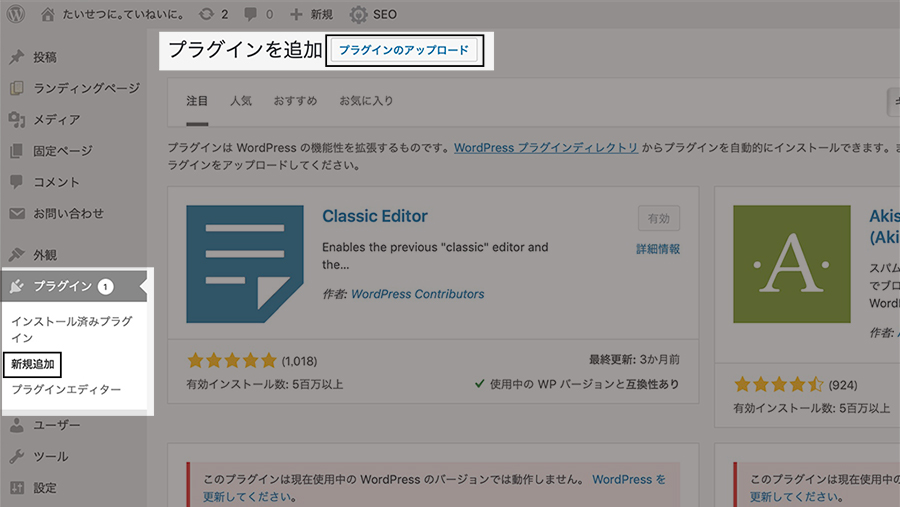Click the Akismet star rating

pos(779,384)
